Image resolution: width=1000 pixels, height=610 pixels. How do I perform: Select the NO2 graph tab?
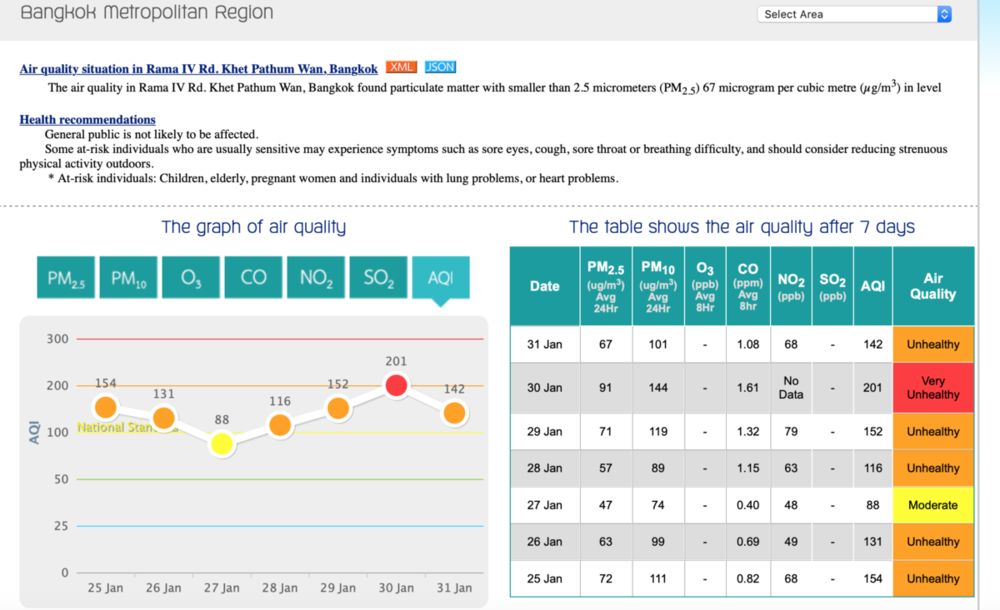pos(316,278)
